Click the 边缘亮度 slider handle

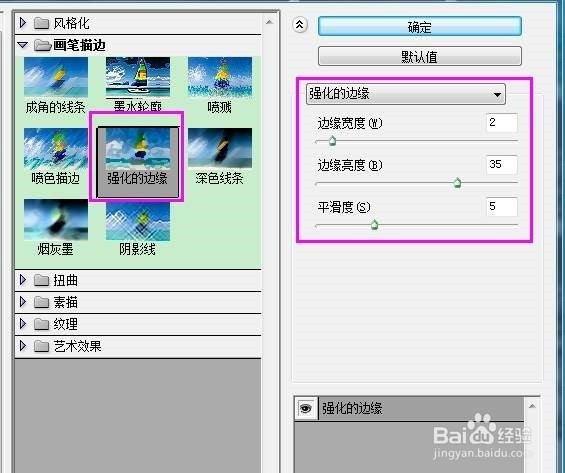[457, 183]
